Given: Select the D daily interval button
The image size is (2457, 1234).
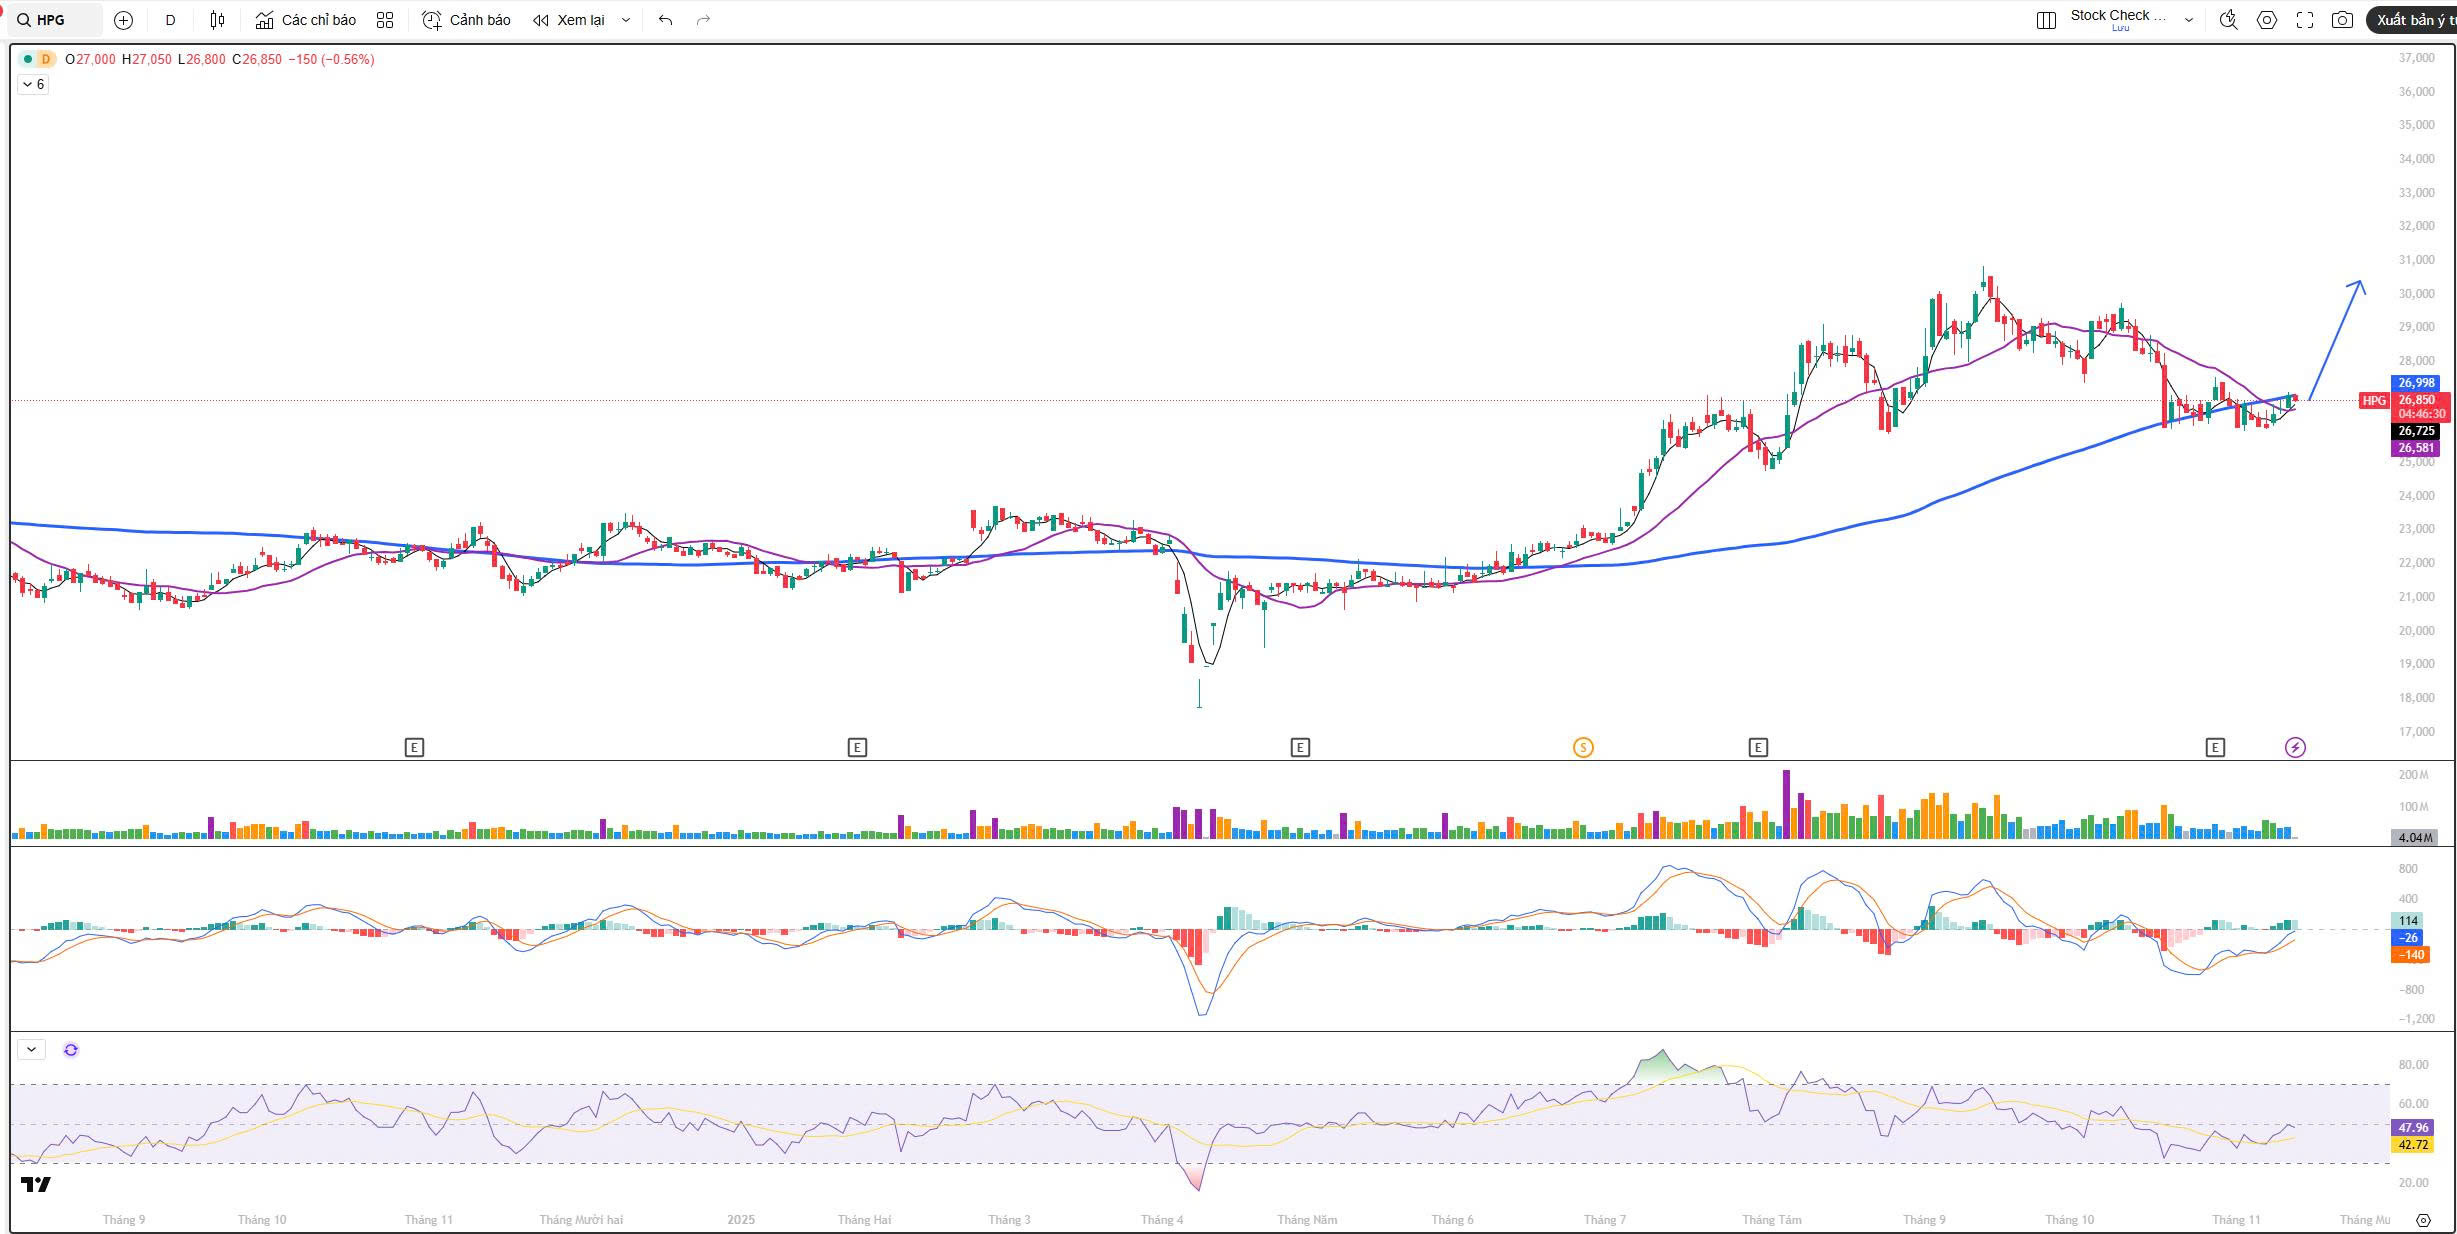Looking at the screenshot, I should coord(170,20).
